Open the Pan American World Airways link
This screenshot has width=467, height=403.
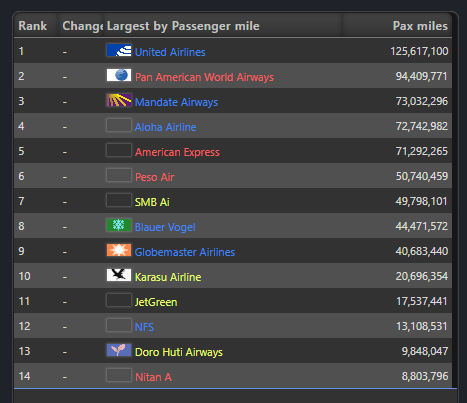204,77
